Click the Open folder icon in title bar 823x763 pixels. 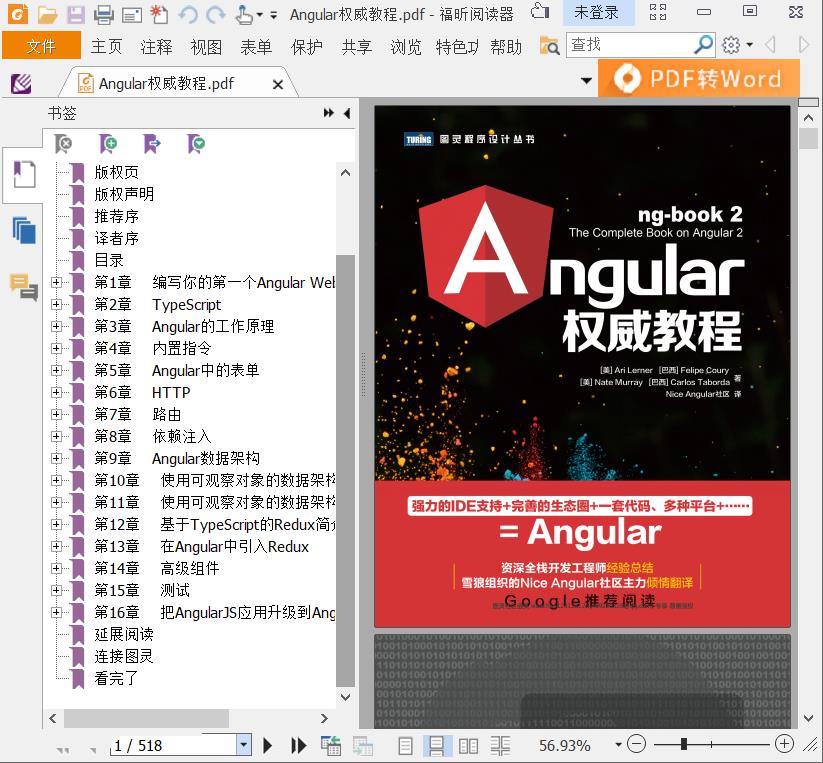pyautogui.click(x=47, y=15)
